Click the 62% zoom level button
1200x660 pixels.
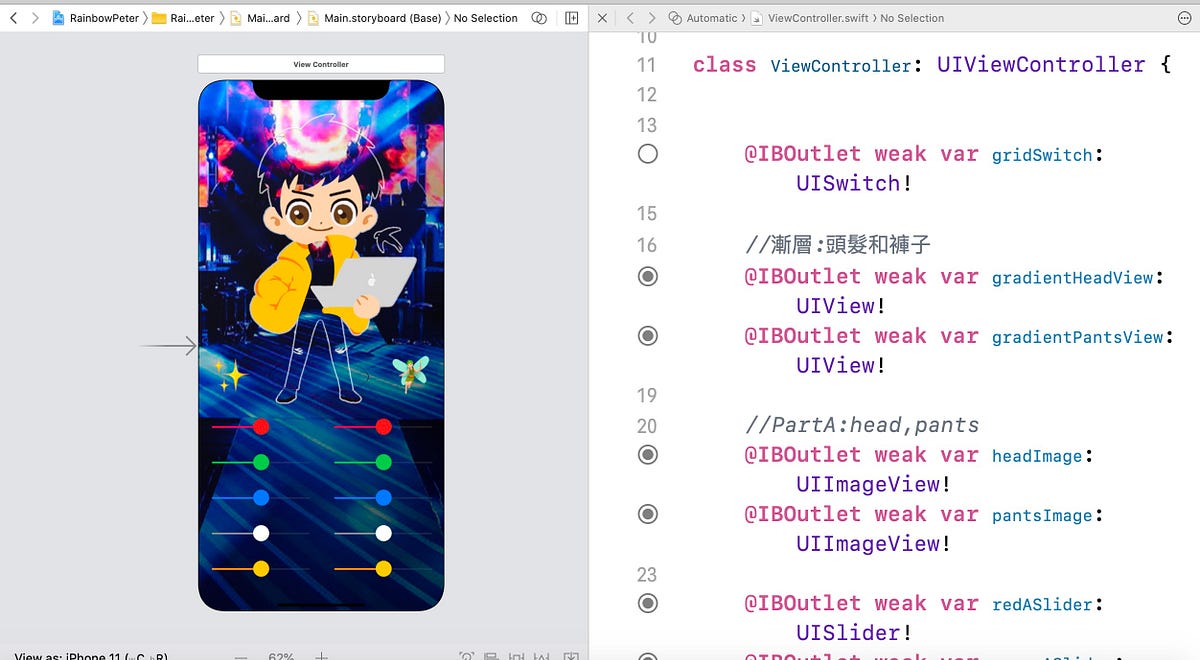coord(281,658)
